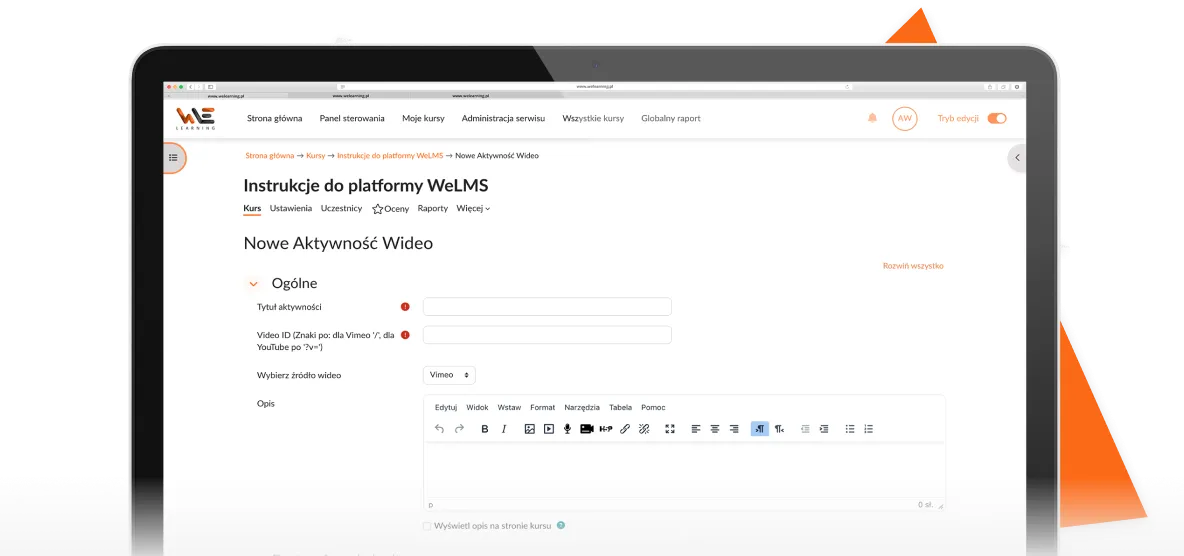Open Administracja serwisu

tap(503, 119)
